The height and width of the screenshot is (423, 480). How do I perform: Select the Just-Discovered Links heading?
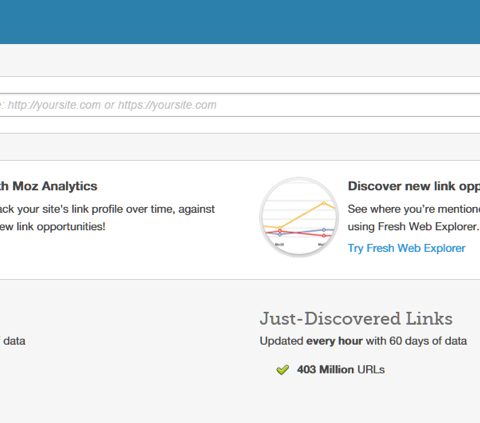356,318
